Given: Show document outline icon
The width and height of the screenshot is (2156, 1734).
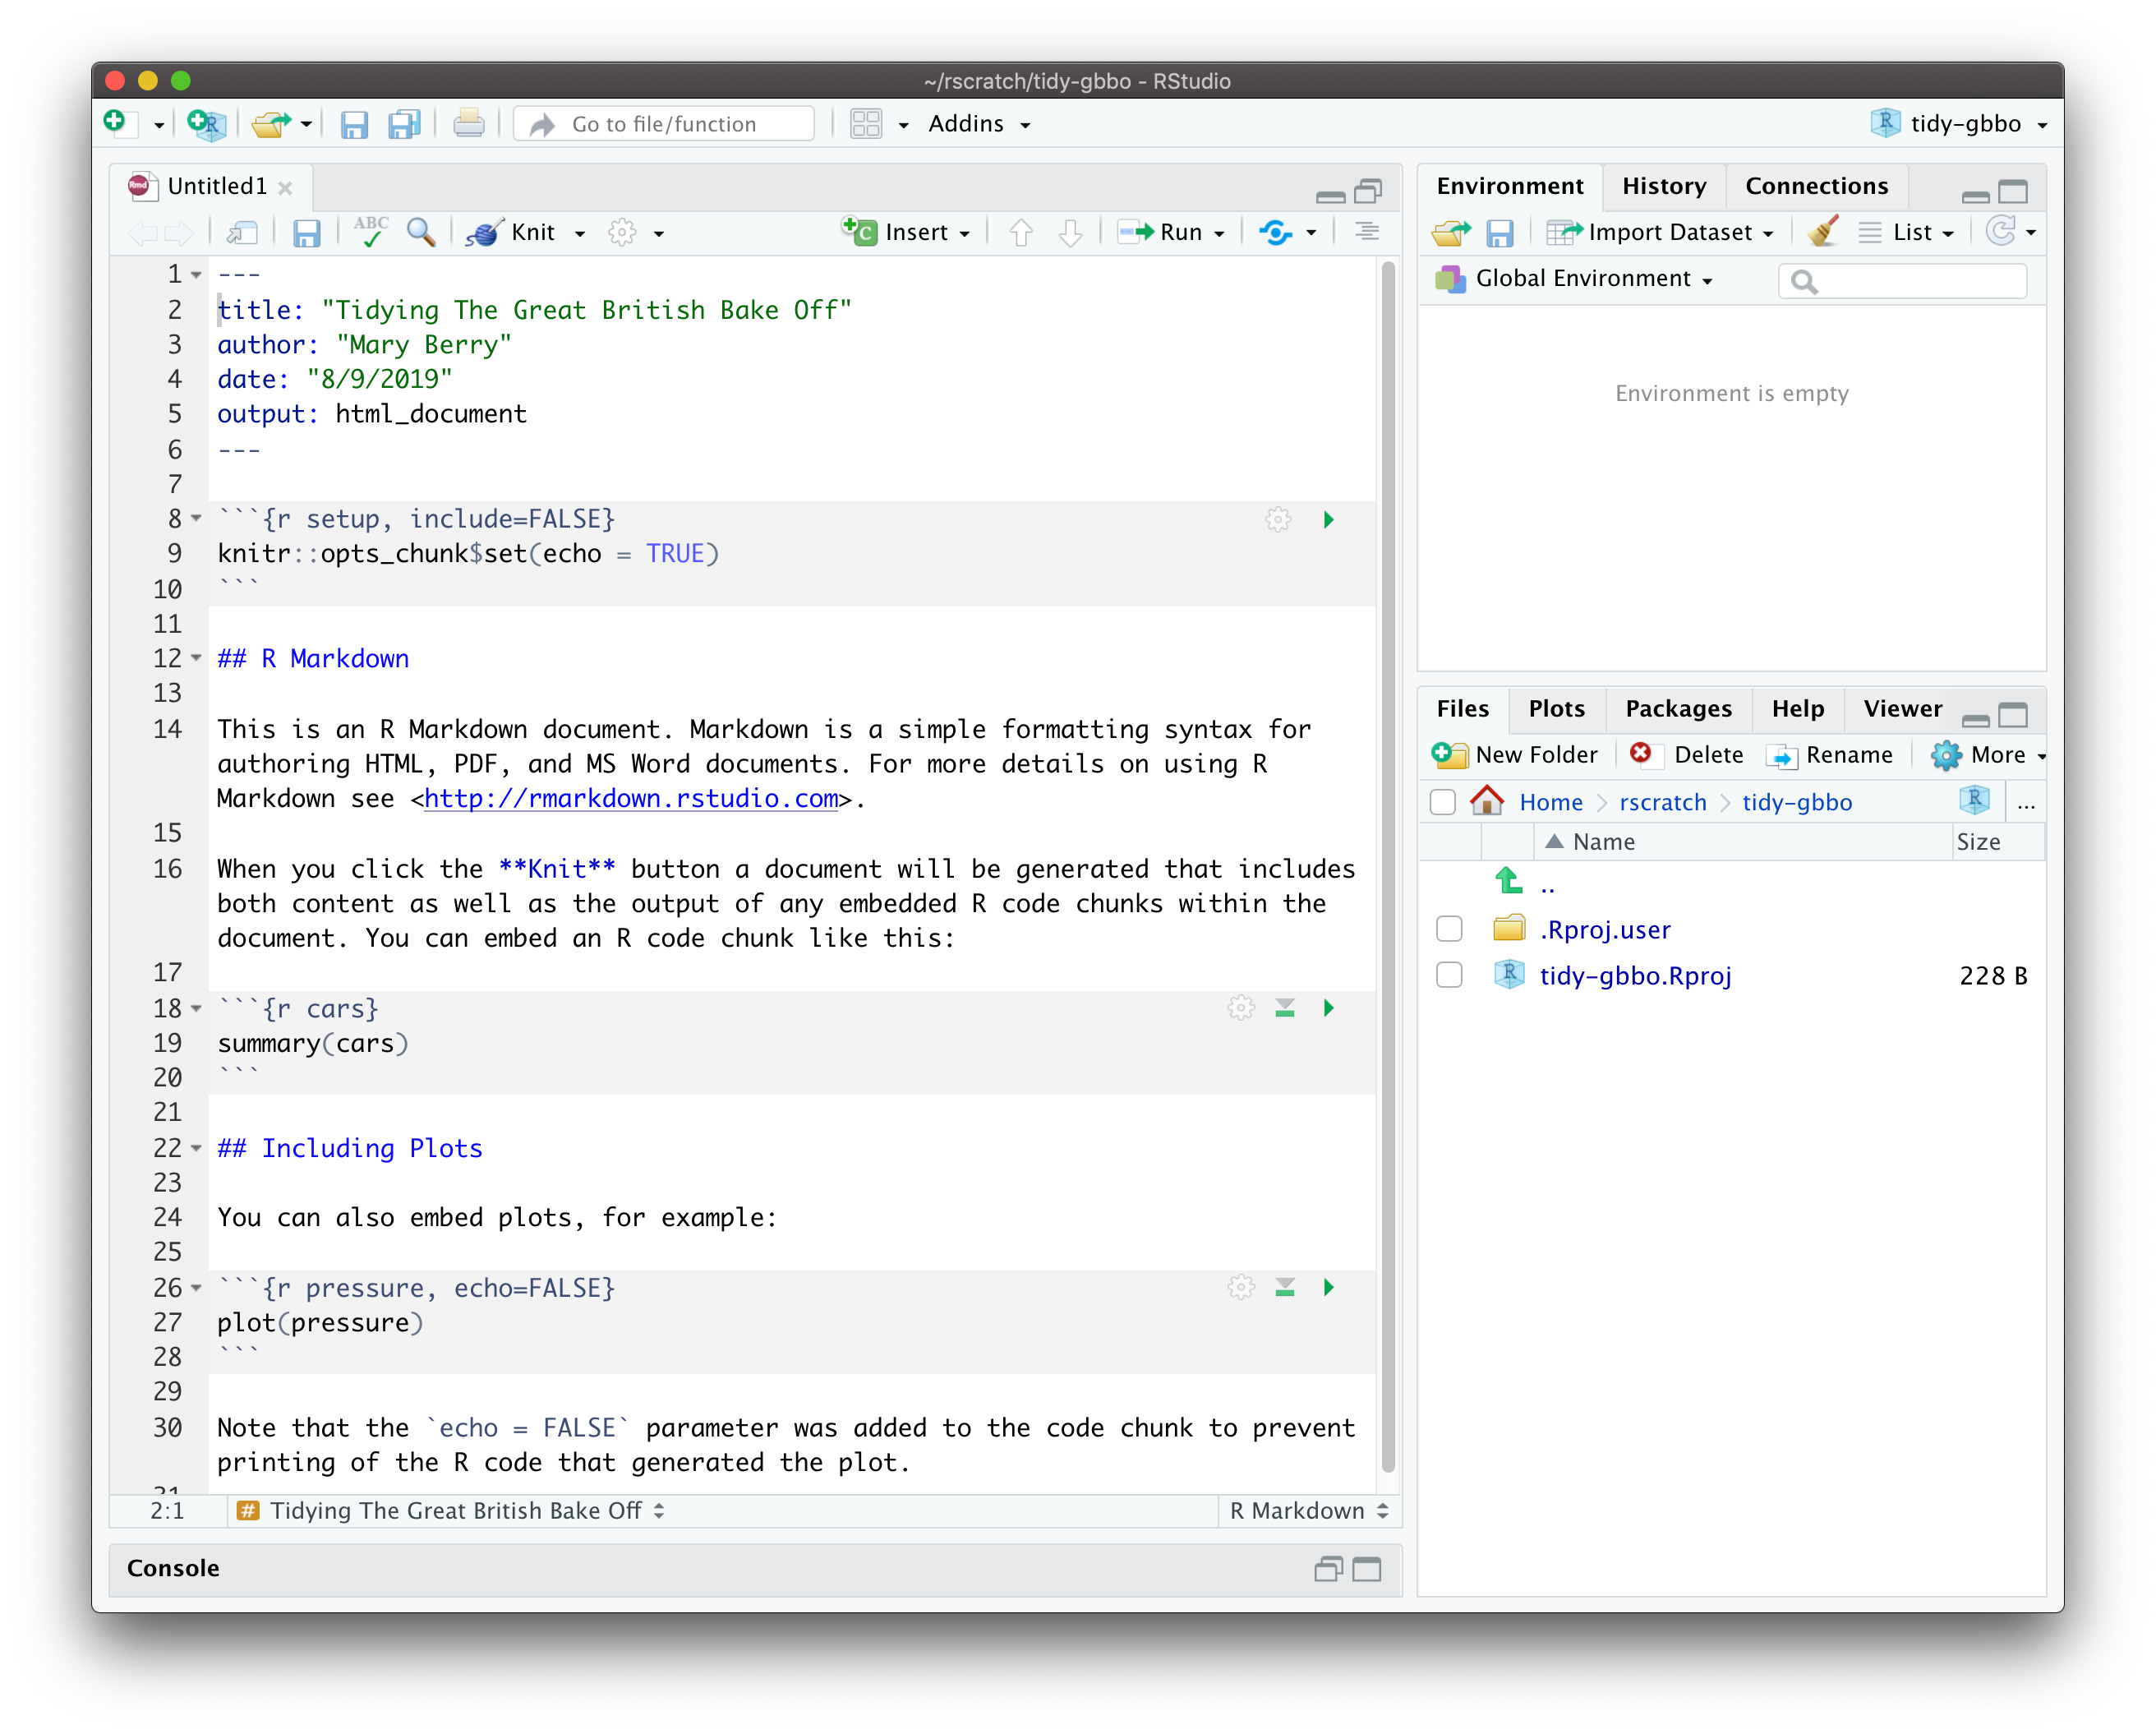Looking at the screenshot, I should pyautogui.click(x=1367, y=232).
